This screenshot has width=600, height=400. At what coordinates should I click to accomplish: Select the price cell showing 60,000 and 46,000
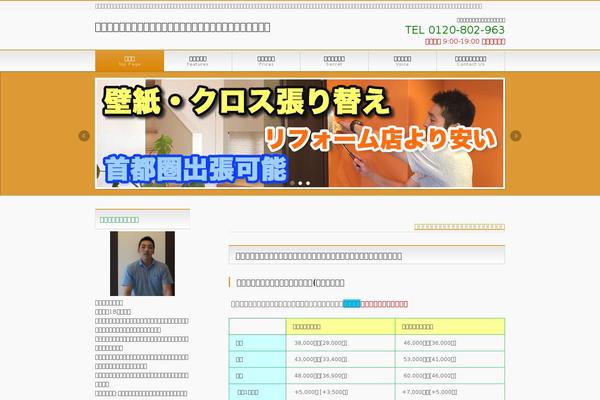tap(450, 376)
